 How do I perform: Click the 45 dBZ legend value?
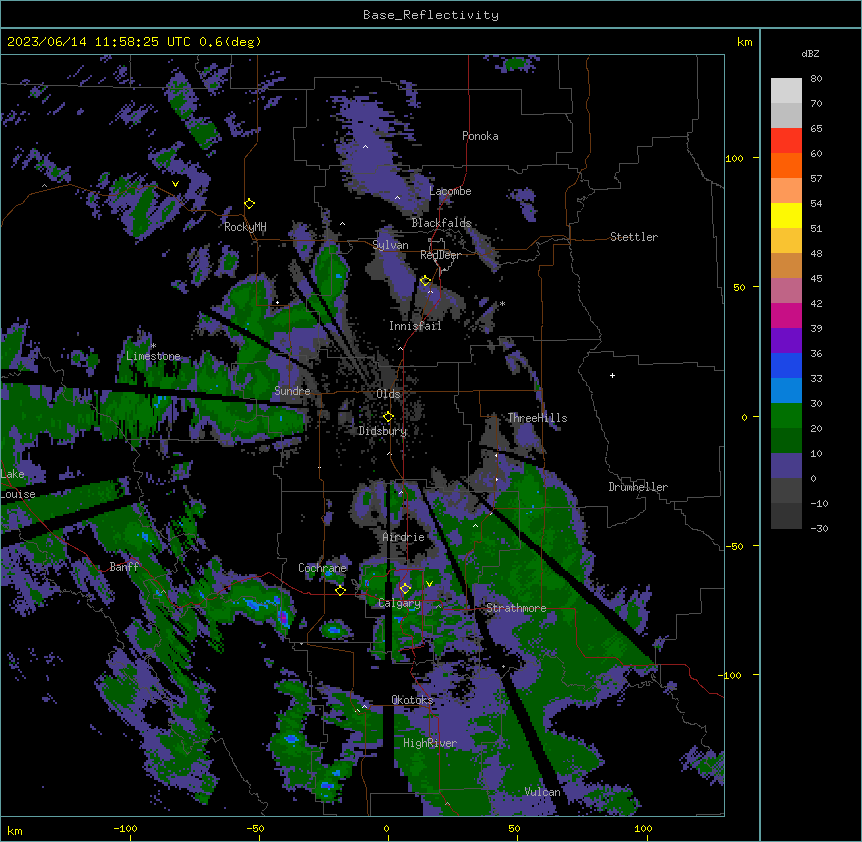pyautogui.click(x=816, y=279)
